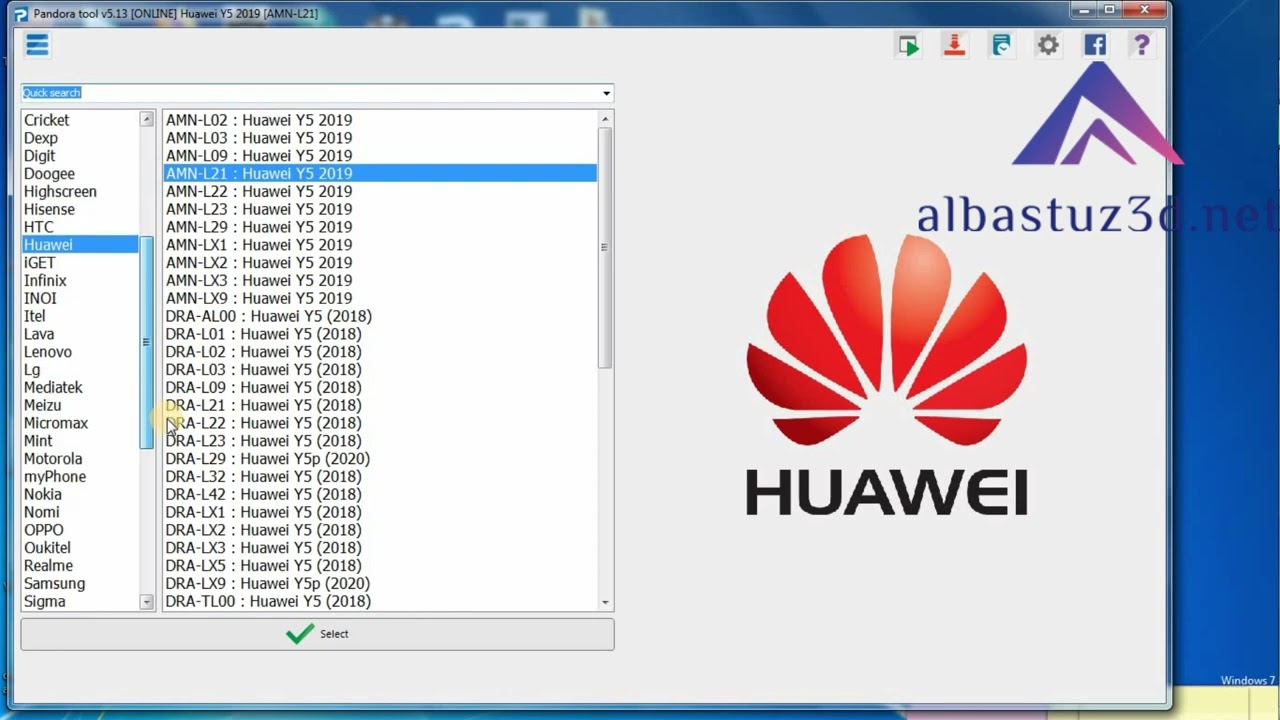The height and width of the screenshot is (720, 1280).
Task: Click the green play/run toolbar icon
Action: tap(908, 45)
